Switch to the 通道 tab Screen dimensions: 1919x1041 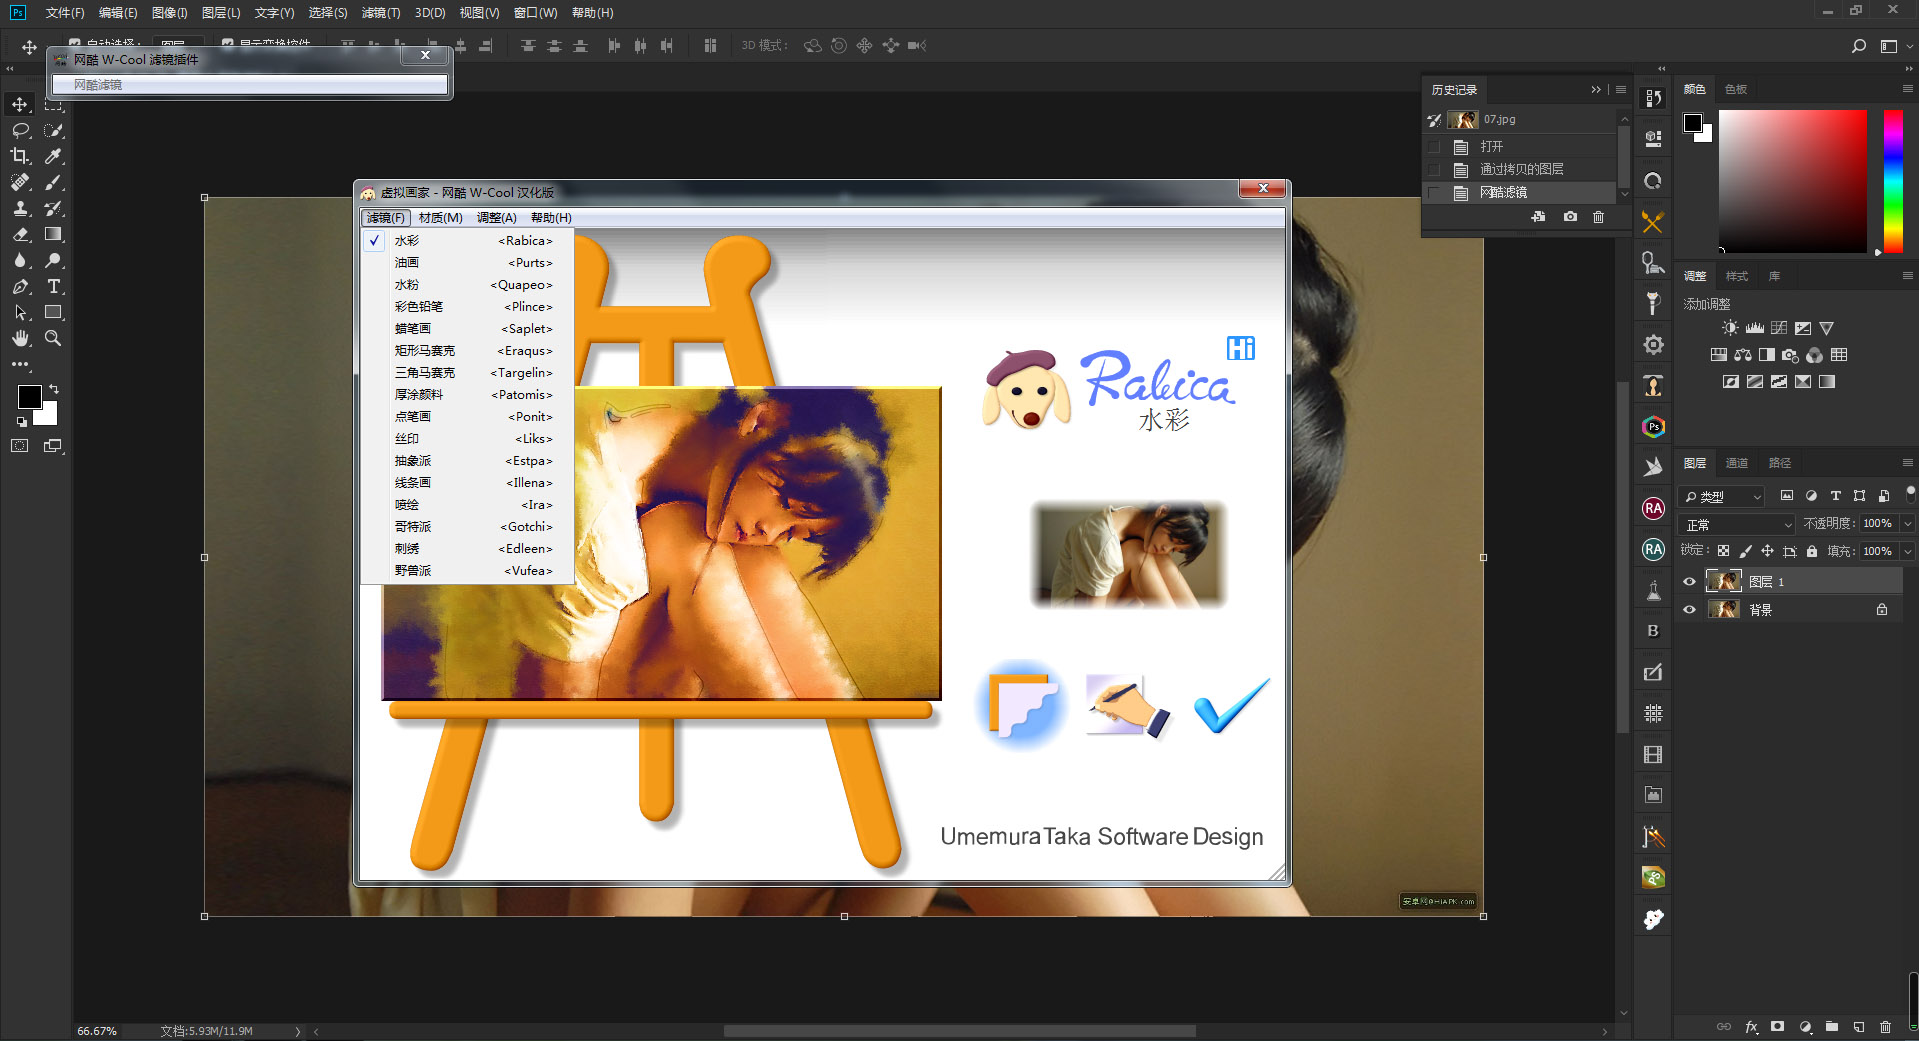click(x=1736, y=463)
